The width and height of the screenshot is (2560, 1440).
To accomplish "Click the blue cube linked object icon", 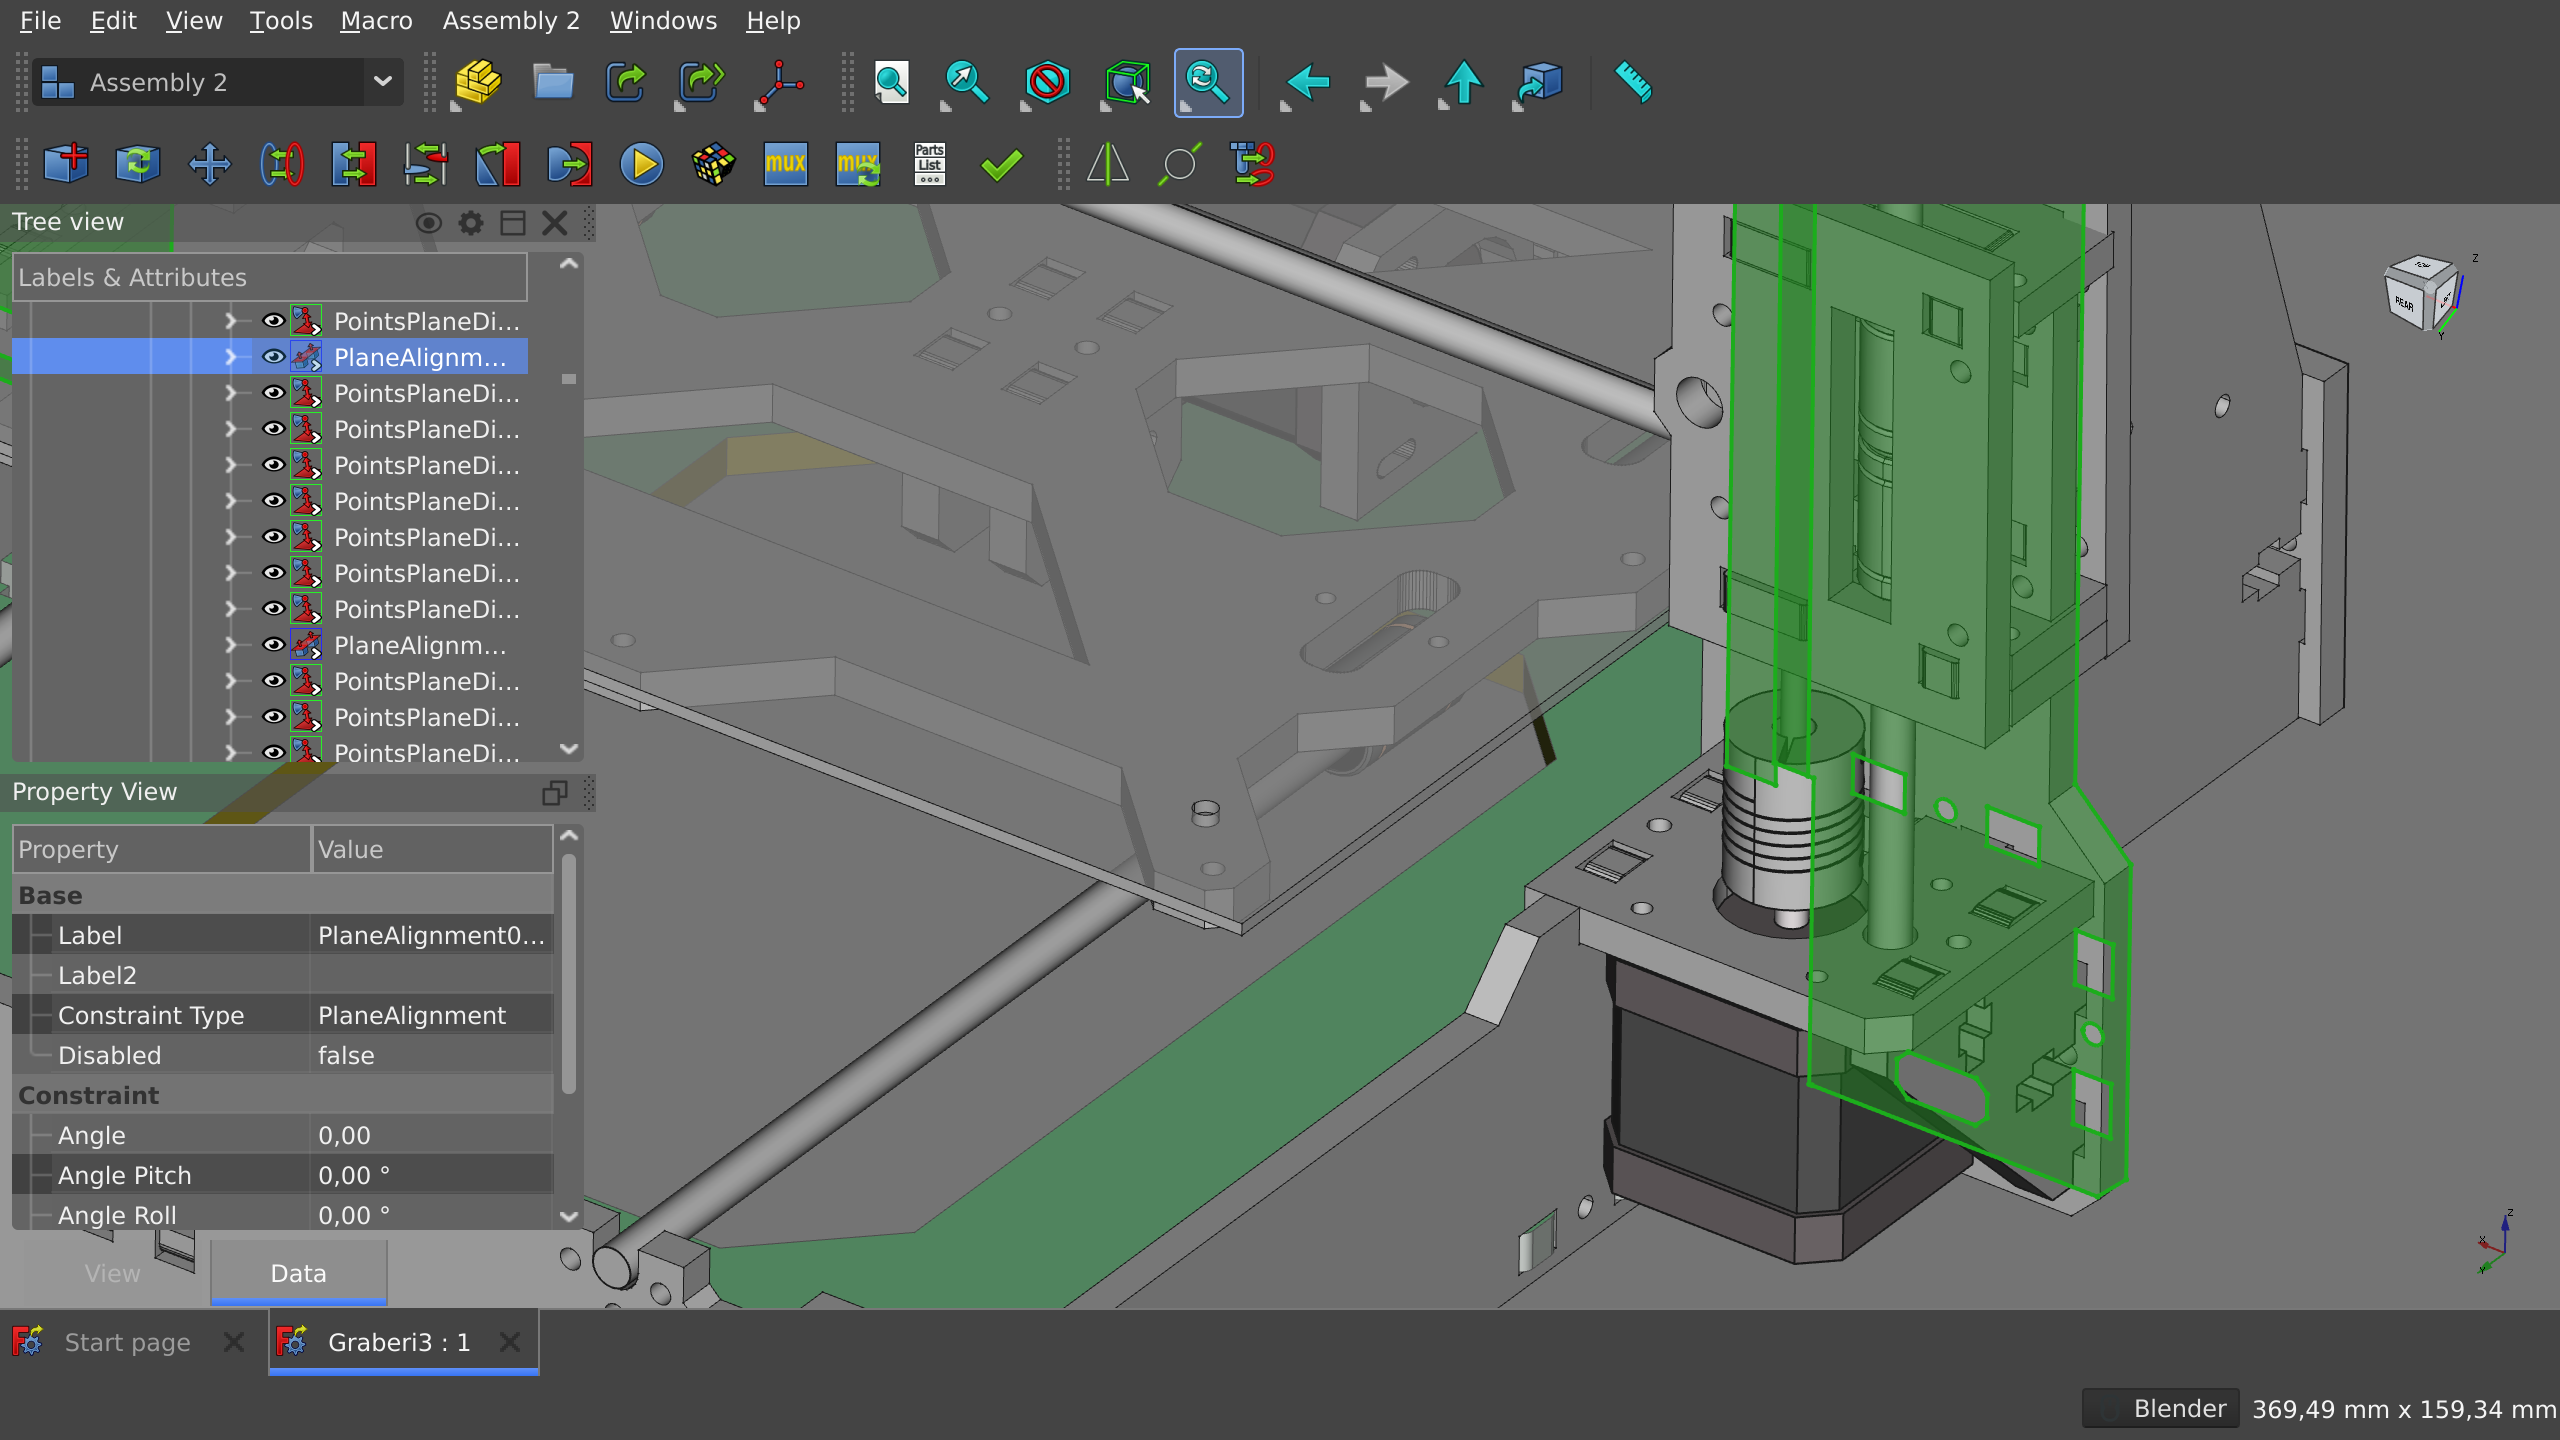I will point(1540,82).
